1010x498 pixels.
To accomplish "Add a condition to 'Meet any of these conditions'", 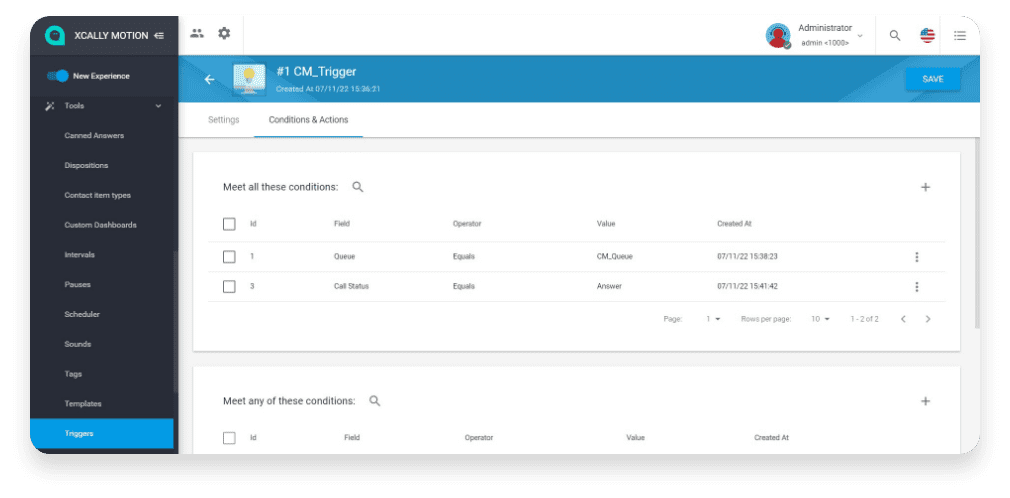I will tap(926, 401).
